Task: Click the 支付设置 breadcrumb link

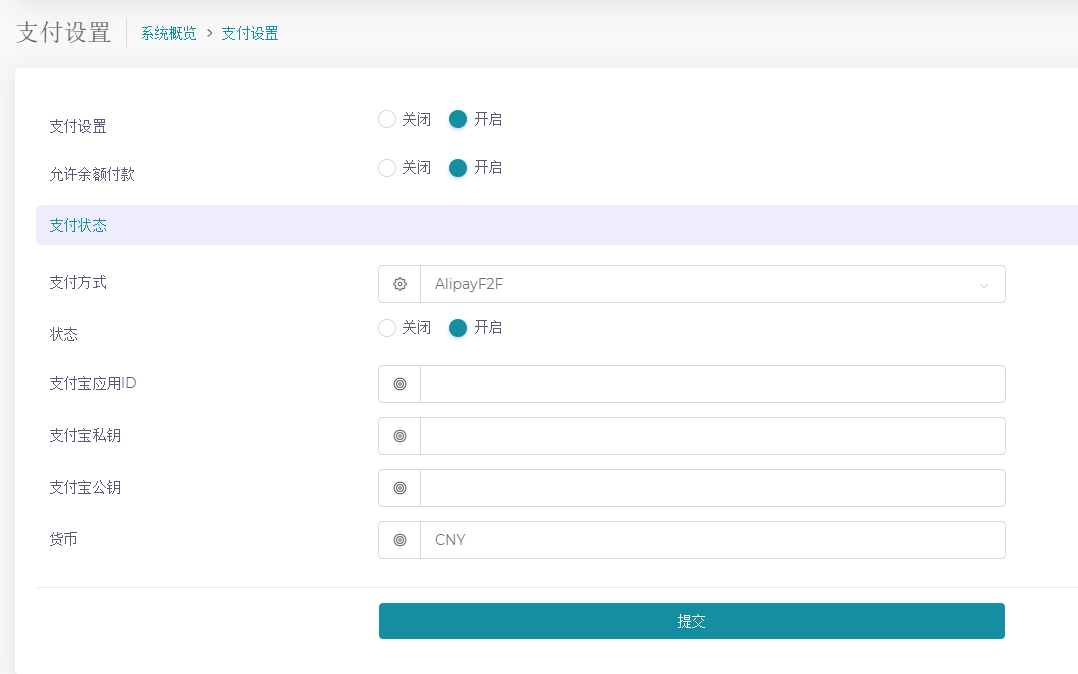Action: [250, 32]
